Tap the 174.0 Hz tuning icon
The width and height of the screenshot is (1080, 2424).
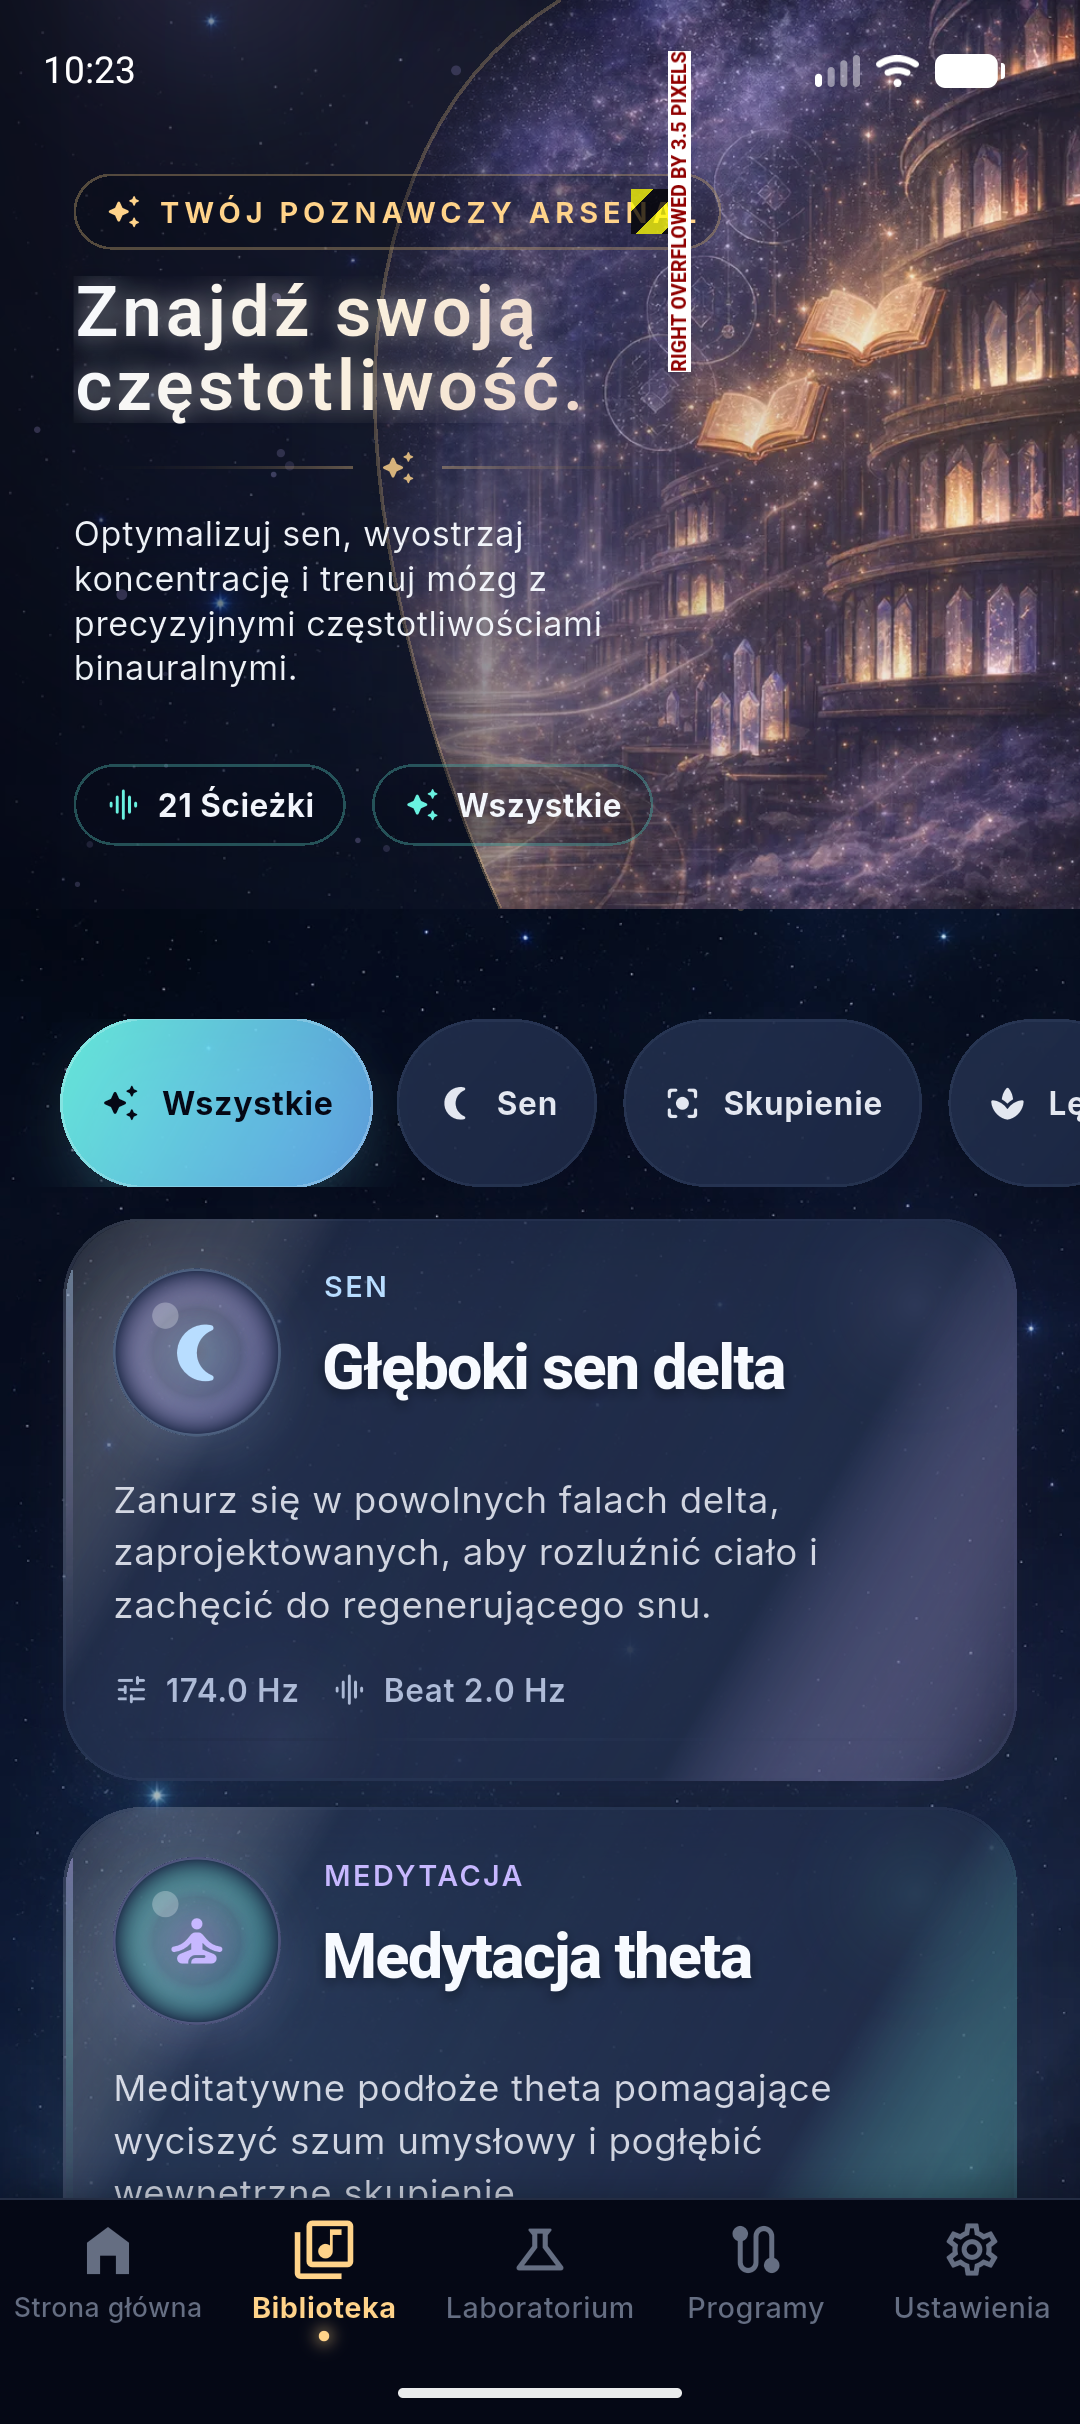click(x=131, y=1690)
